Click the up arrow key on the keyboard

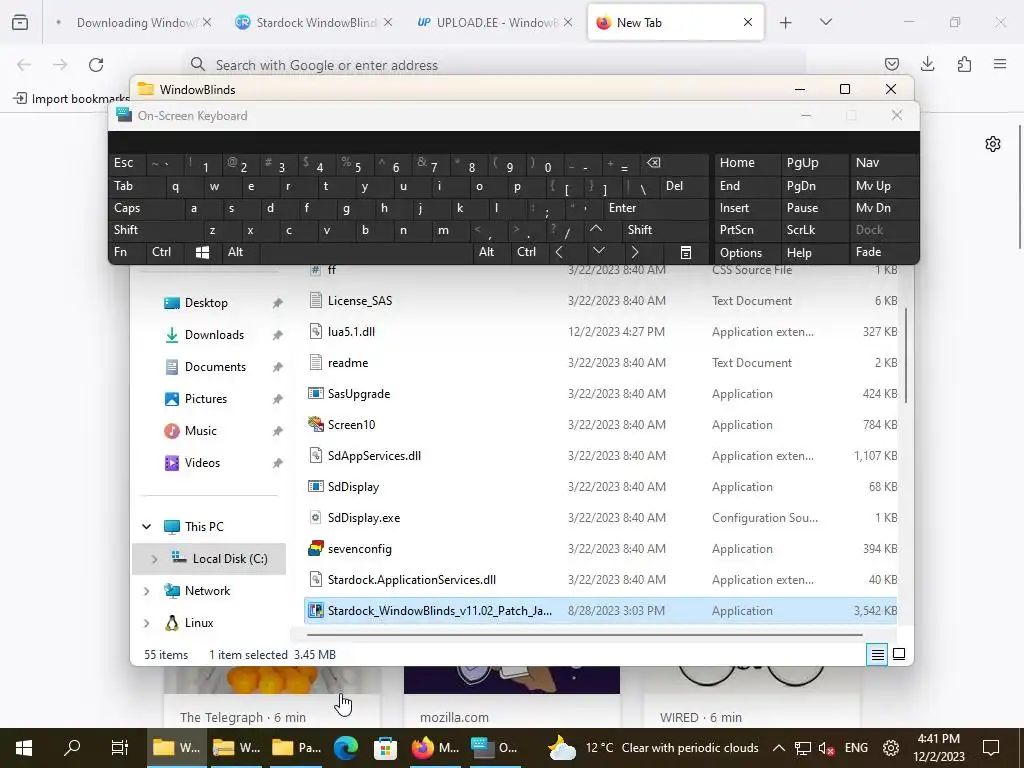coord(596,229)
